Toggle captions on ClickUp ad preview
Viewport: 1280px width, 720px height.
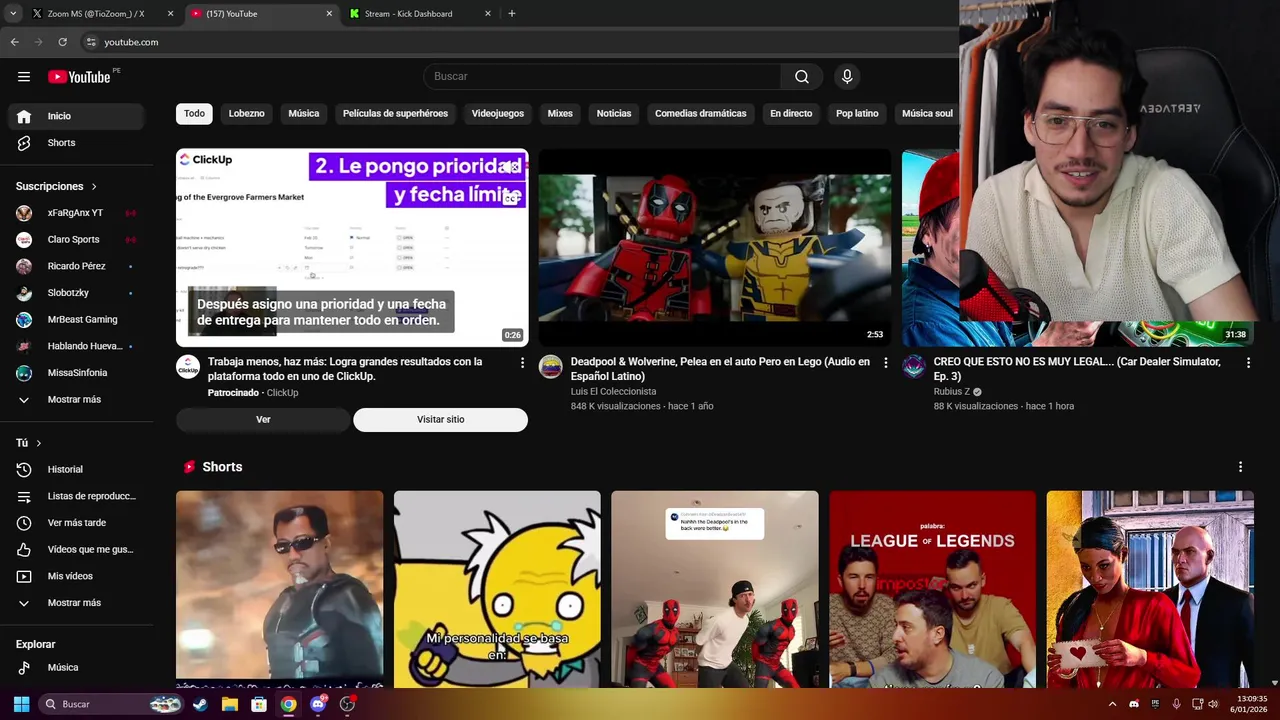[x=511, y=198]
